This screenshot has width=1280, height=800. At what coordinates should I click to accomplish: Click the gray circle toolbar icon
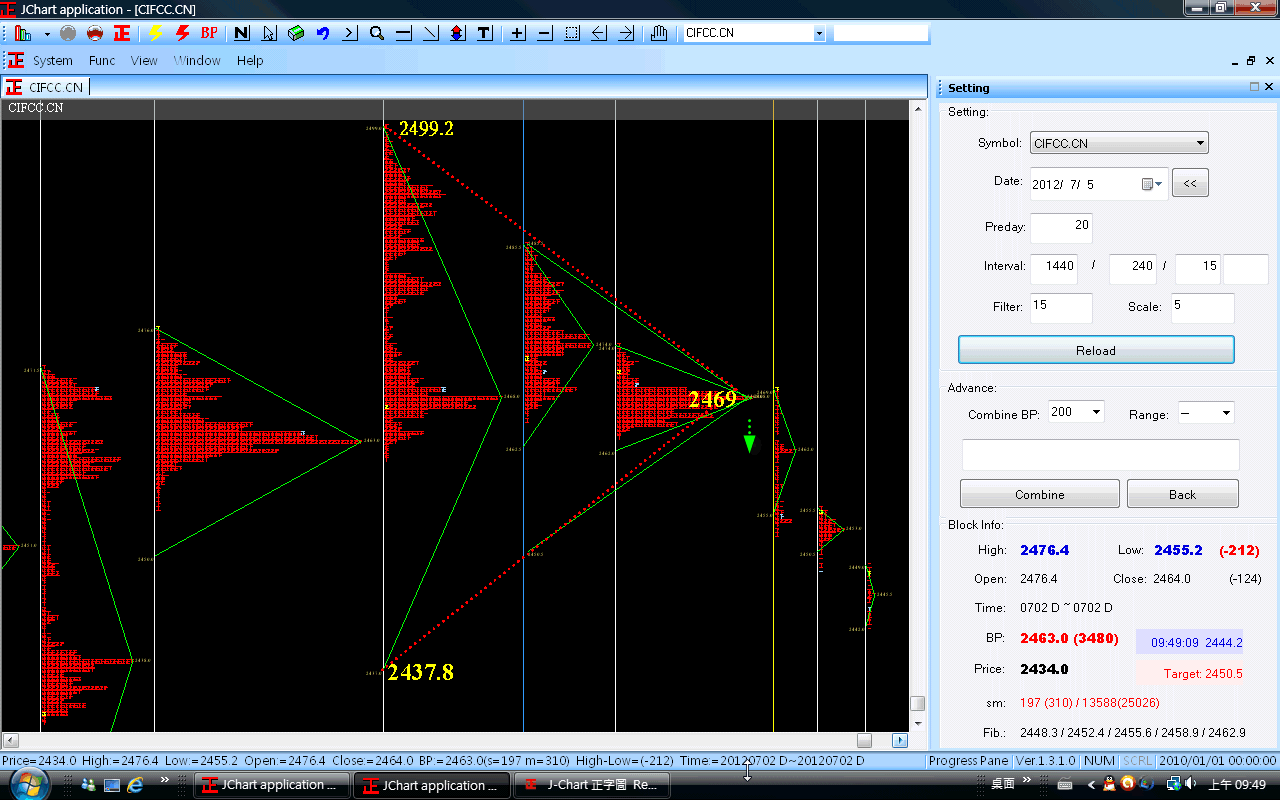pos(68,33)
